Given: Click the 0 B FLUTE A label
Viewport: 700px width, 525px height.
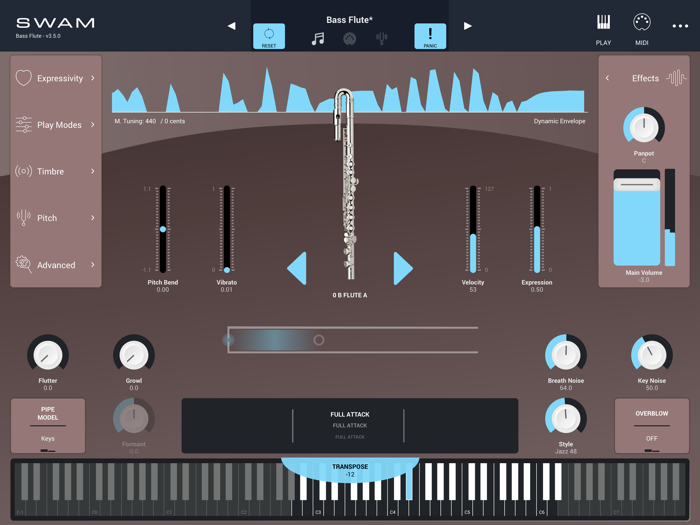Looking at the screenshot, I should pyautogui.click(x=350, y=295).
